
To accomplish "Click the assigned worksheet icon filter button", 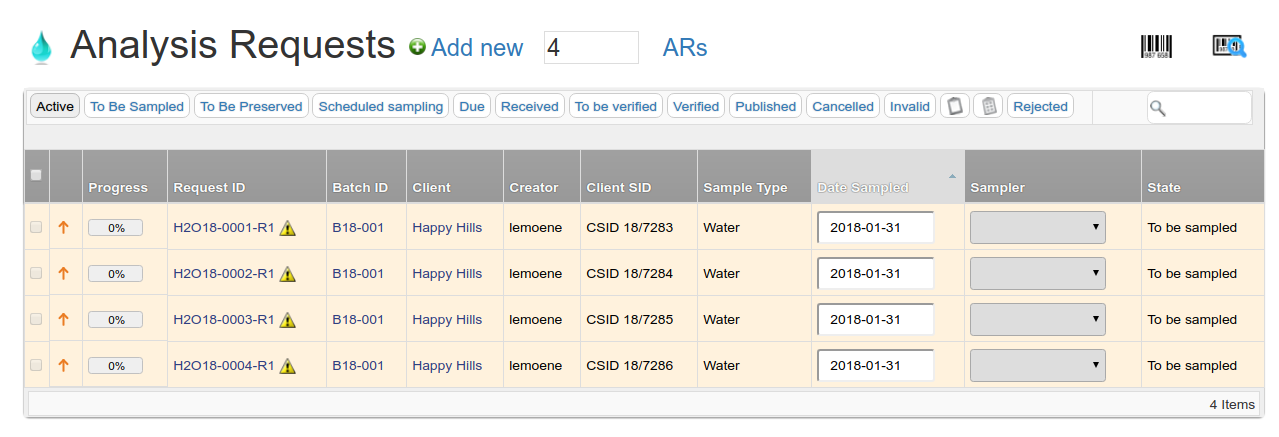I will [988, 106].
